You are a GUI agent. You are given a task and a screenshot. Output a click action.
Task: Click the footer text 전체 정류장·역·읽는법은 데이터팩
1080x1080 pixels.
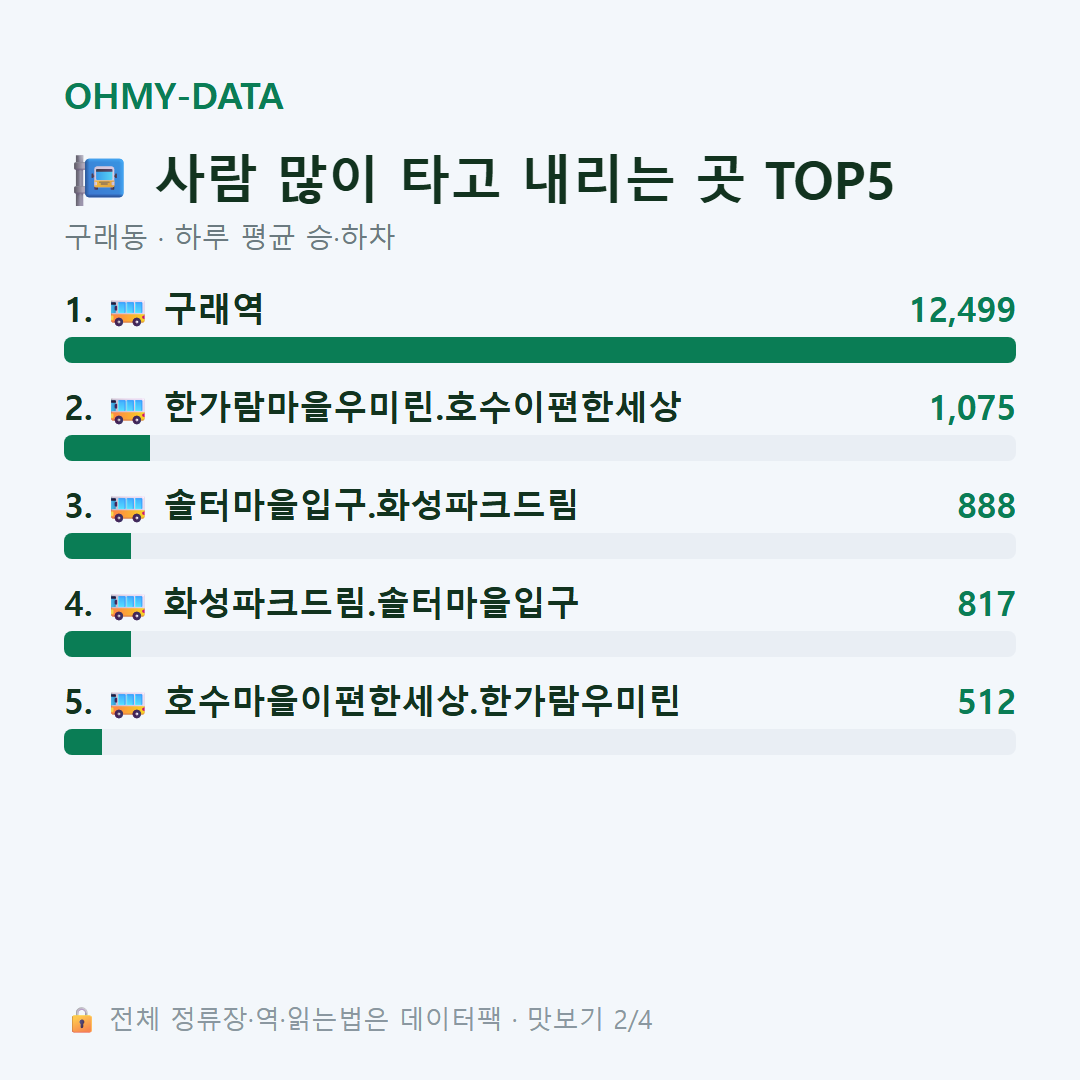point(306,1019)
